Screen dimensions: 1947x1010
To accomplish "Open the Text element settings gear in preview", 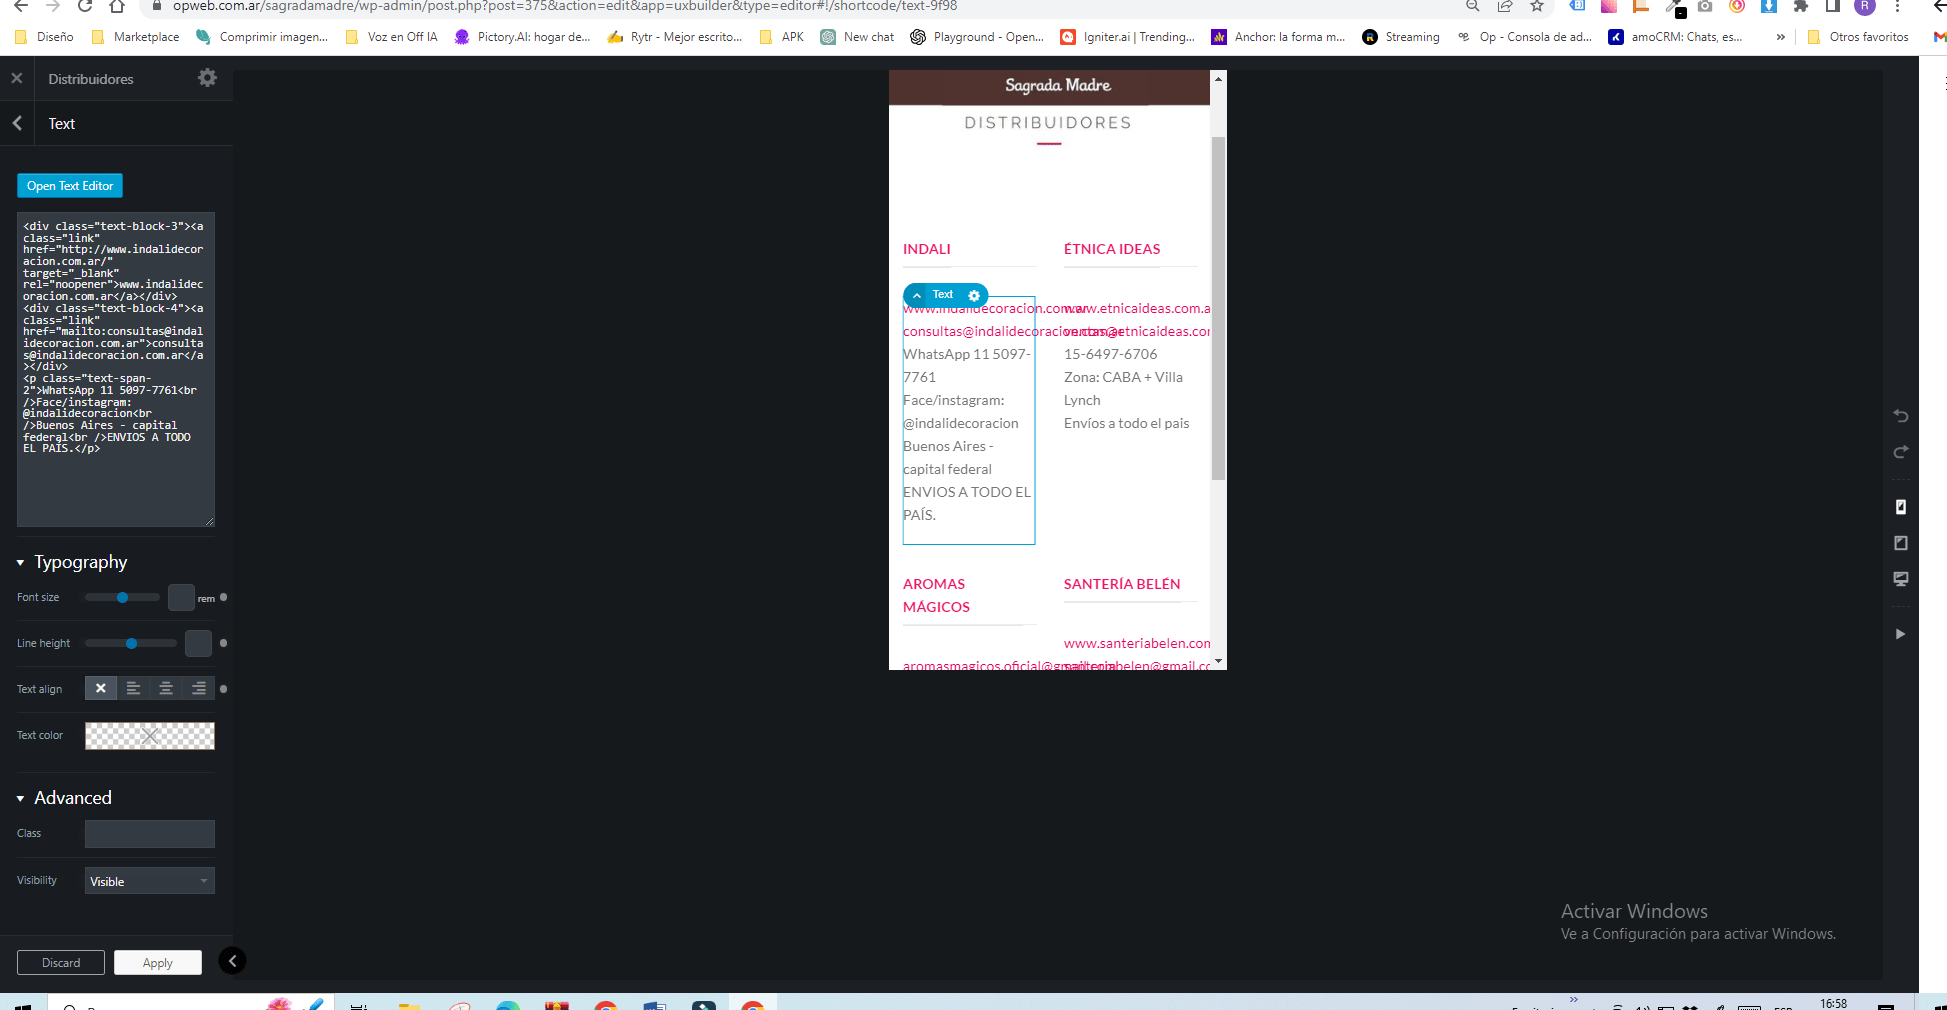I will click(974, 295).
